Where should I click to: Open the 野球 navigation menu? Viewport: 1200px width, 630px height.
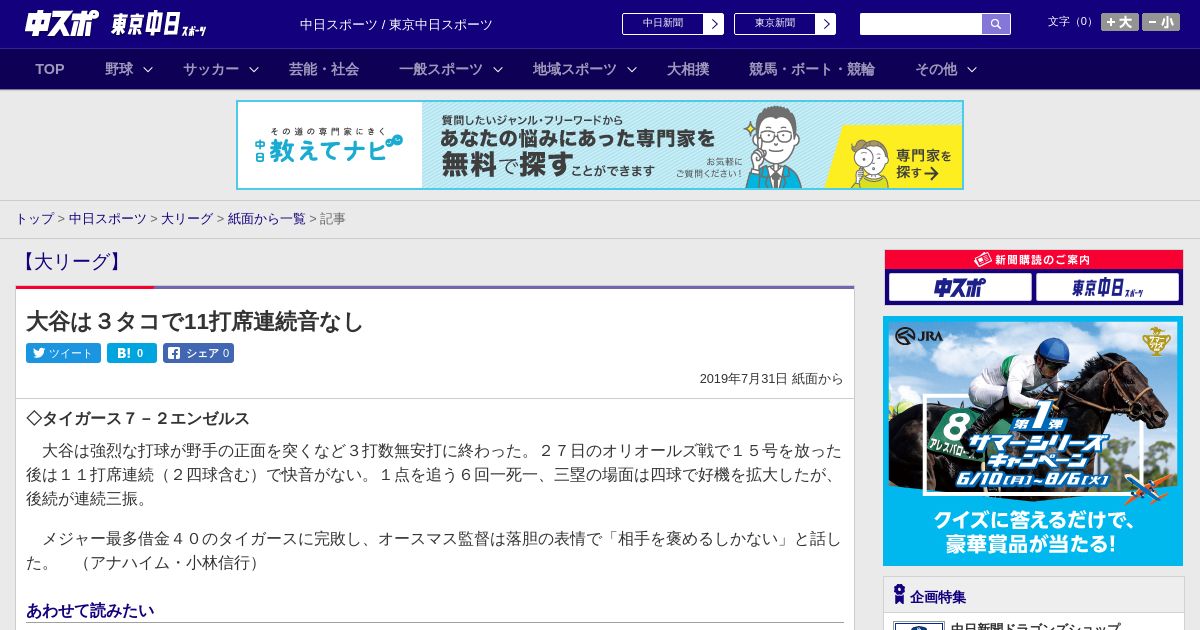click(119, 69)
